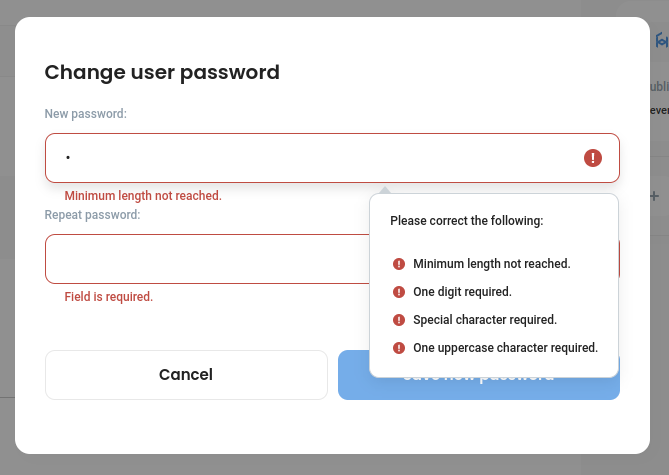The height and width of the screenshot is (475, 669).
Task: Click the Special character required text in tooltip
Action: (485, 320)
